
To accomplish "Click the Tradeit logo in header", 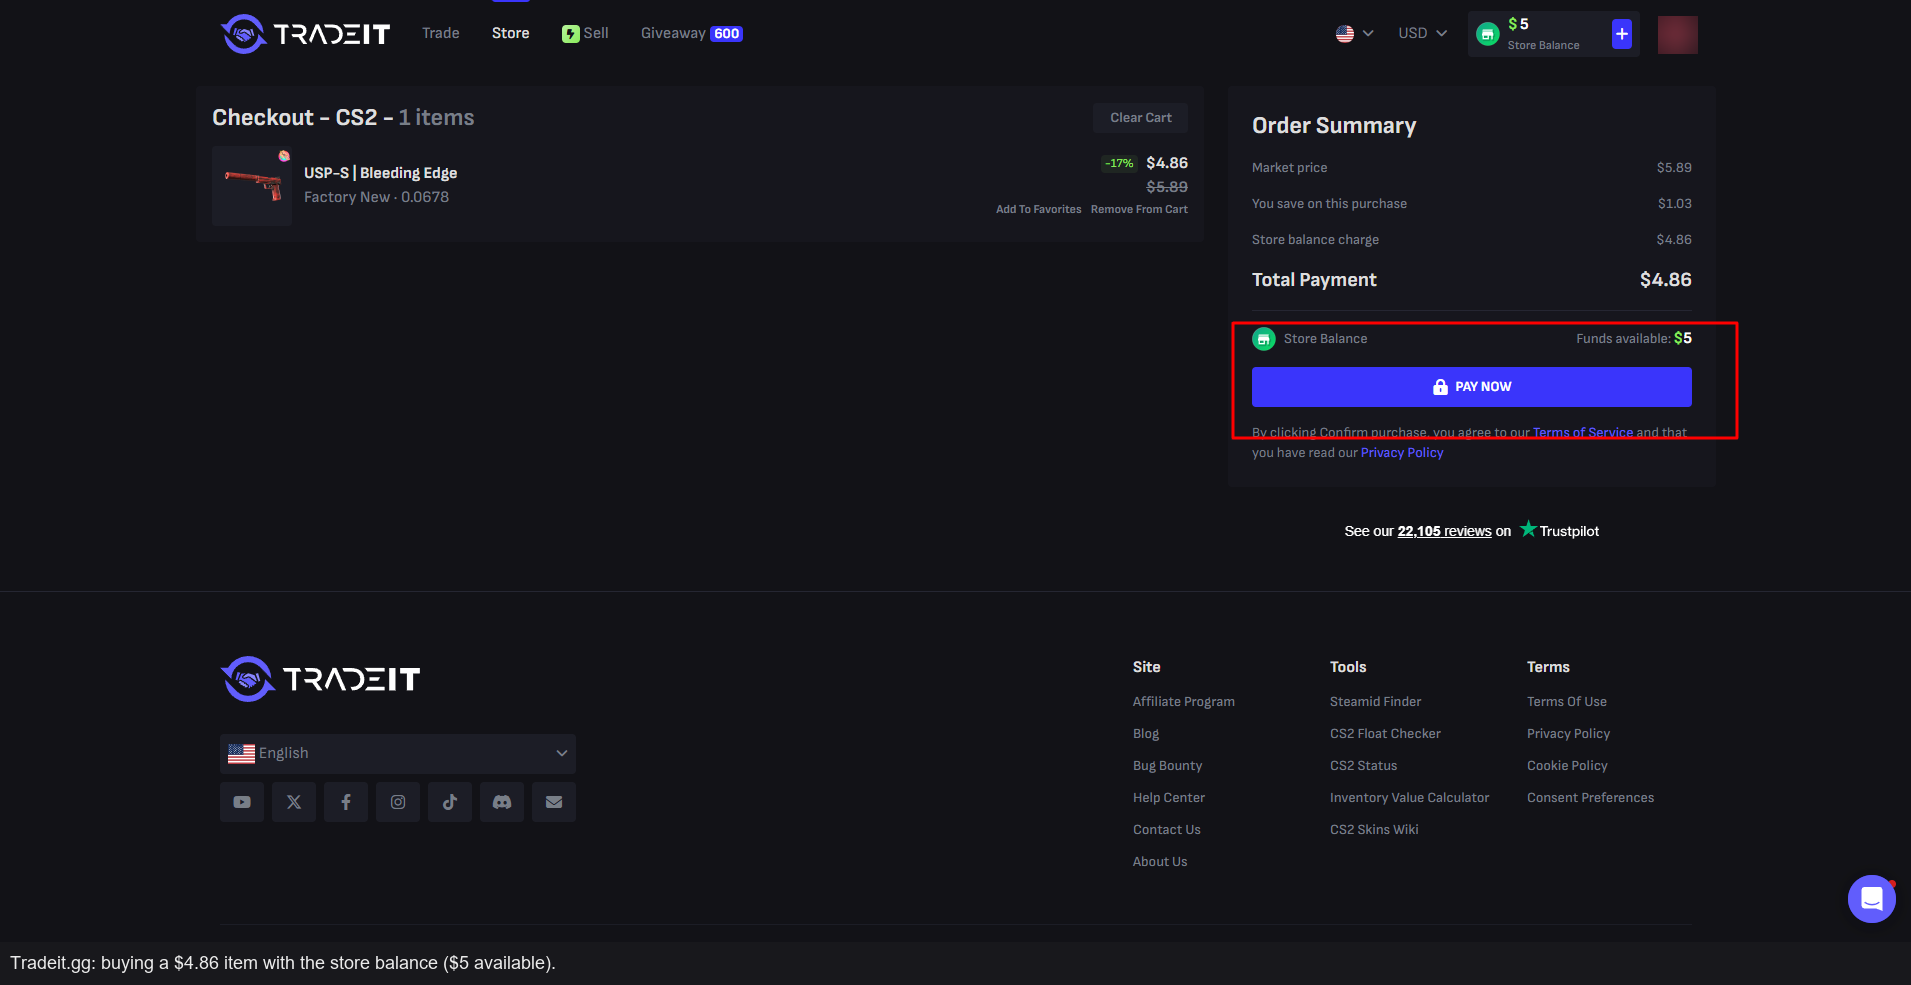I will click(x=305, y=34).
